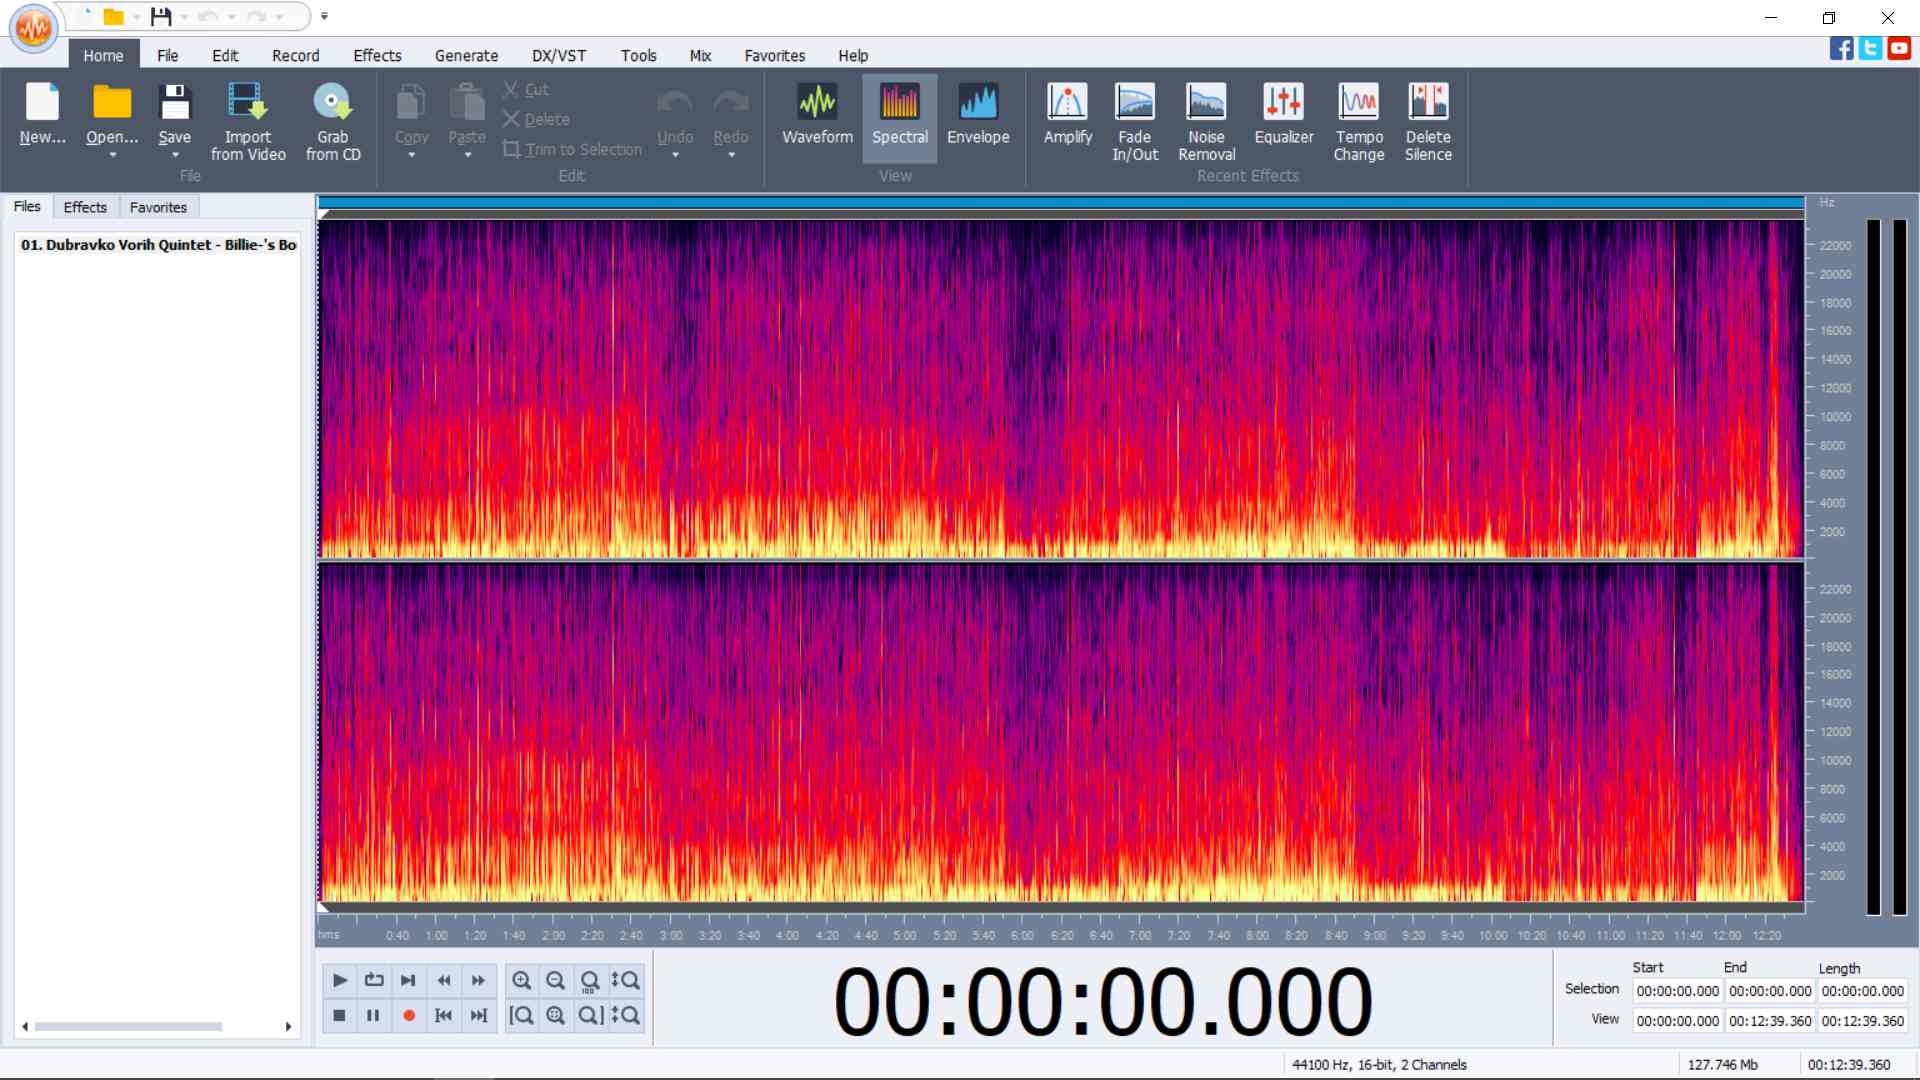1920x1080 pixels.
Task: Jump to start of track
Action: coord(443,1015)
